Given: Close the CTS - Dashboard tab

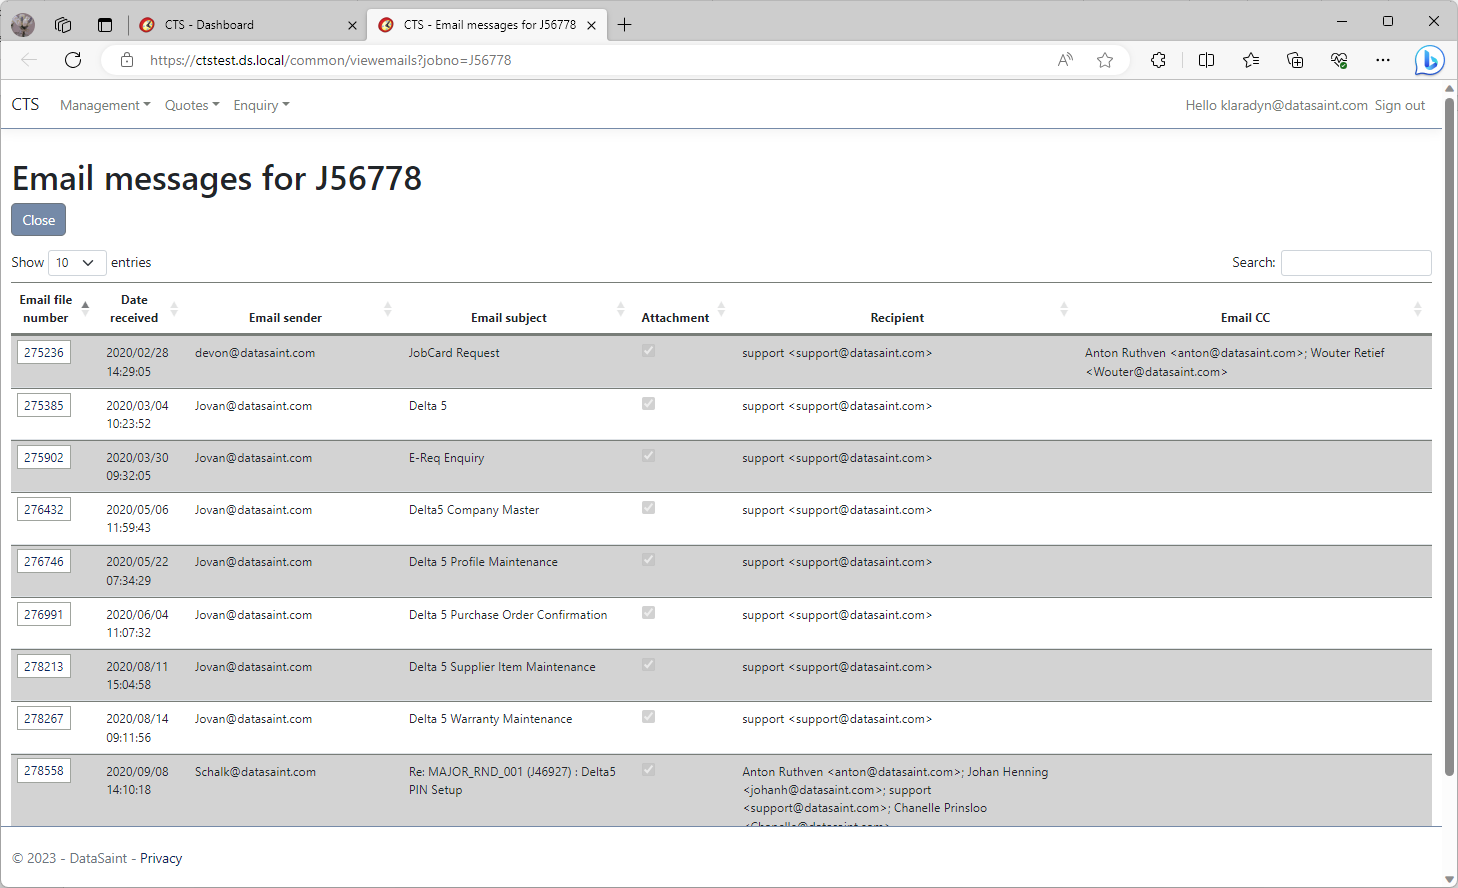Looking at the screenshot, I should coord(352,25).
